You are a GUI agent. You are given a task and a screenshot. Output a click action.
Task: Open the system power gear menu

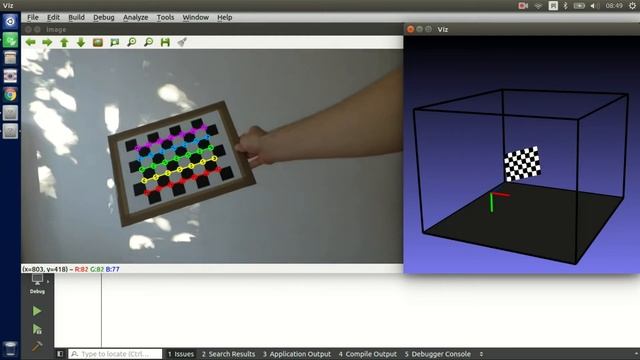click(x=632, y=6)
